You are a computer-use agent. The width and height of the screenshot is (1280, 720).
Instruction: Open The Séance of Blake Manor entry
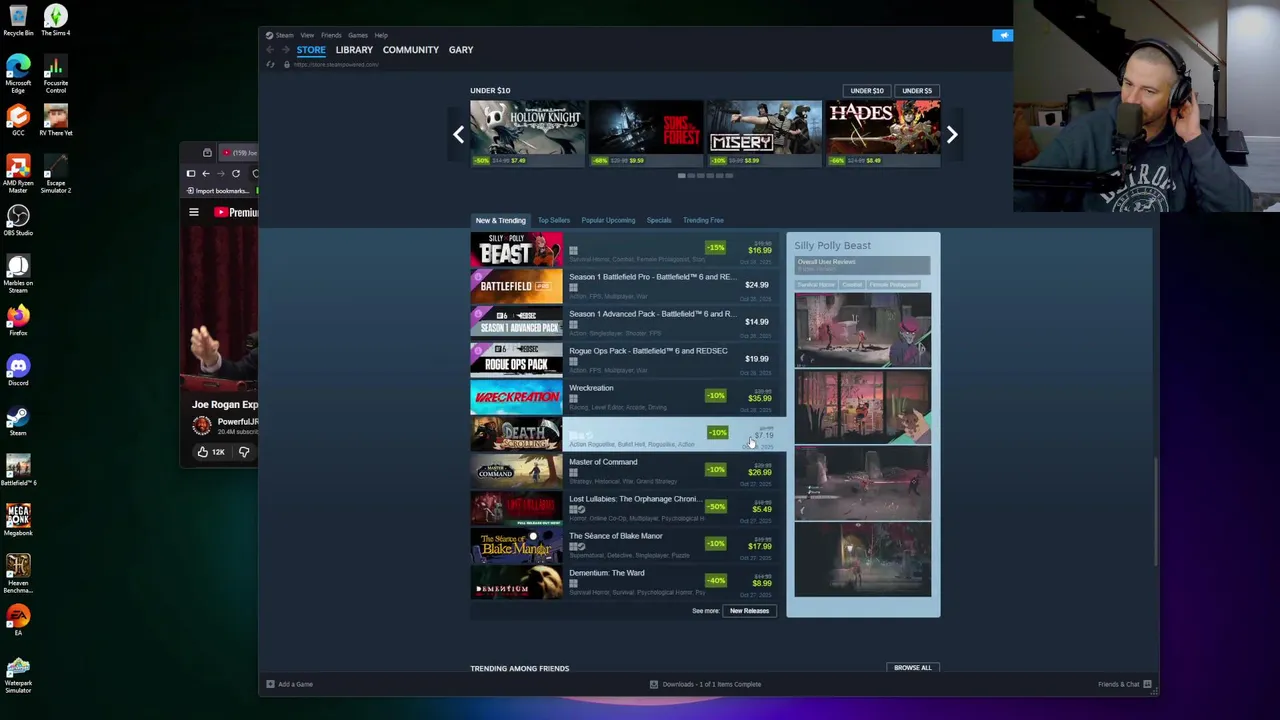(628, 545)
